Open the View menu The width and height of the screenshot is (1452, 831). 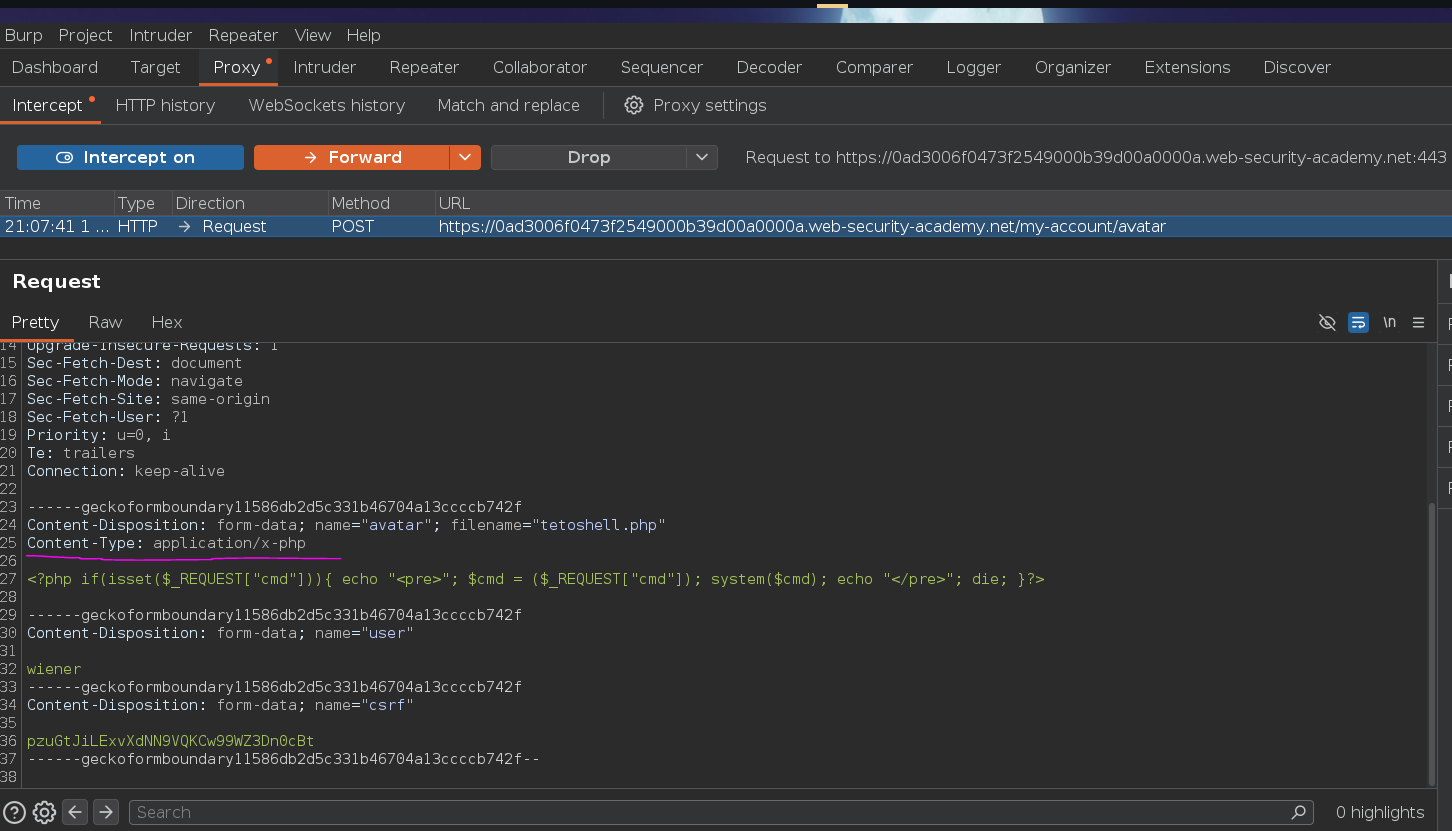point(312,35)
